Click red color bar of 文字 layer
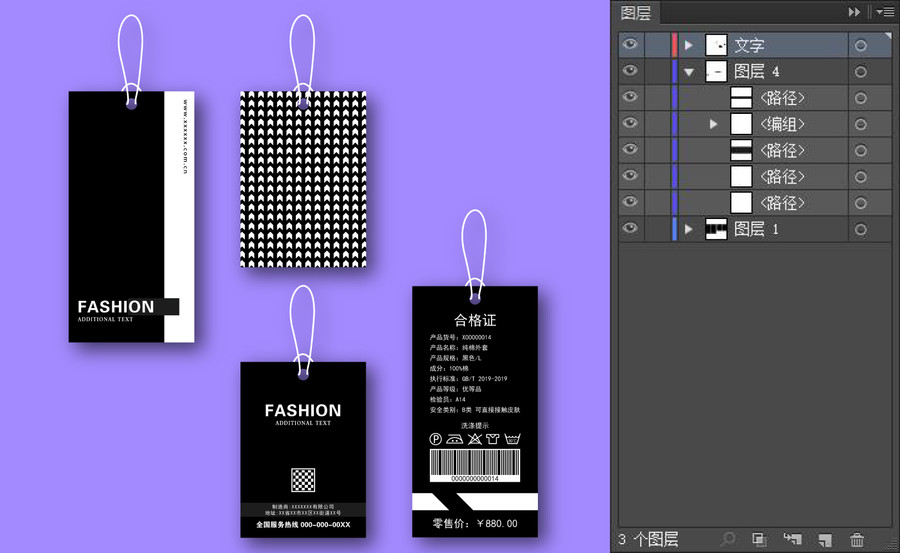 point(674,45)
